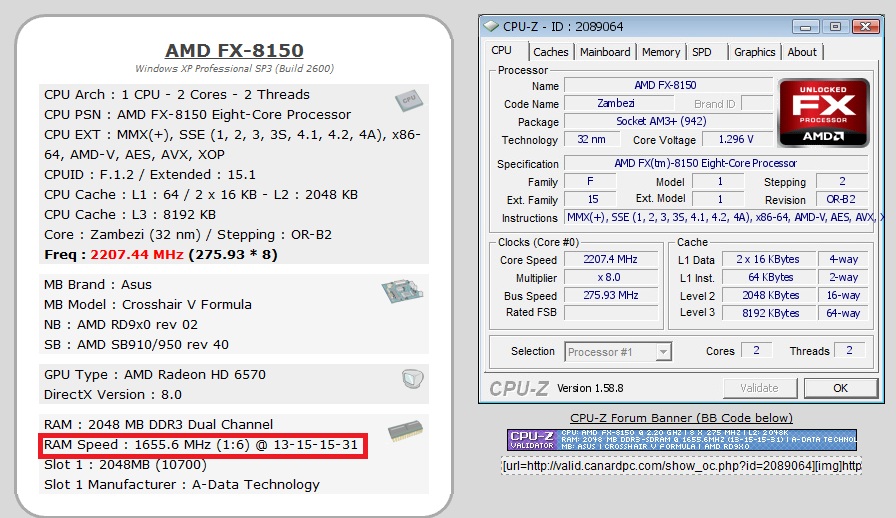Click the RAM Speed 1655.6 MHz line
Screen dimensions: 896x518
point(201,445)
